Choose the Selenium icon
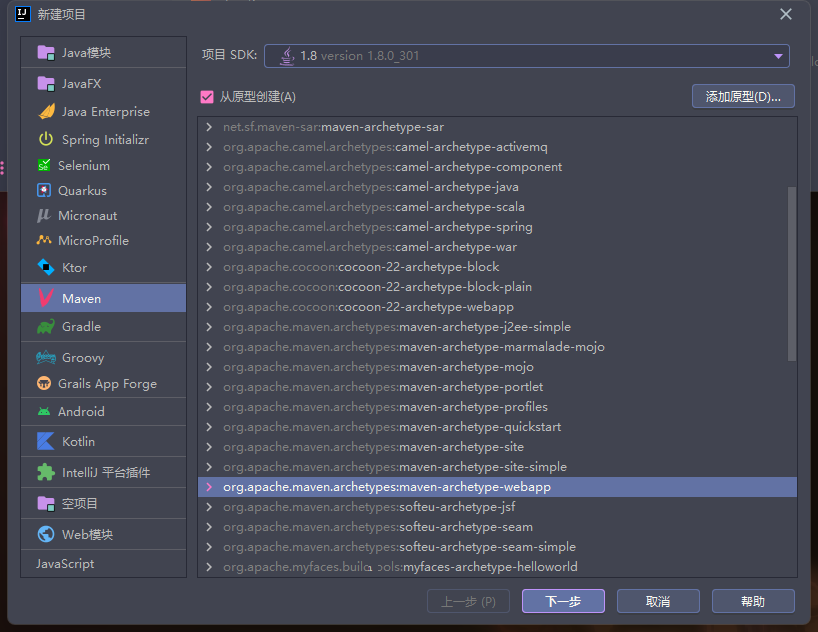 (x=44, y=165)
